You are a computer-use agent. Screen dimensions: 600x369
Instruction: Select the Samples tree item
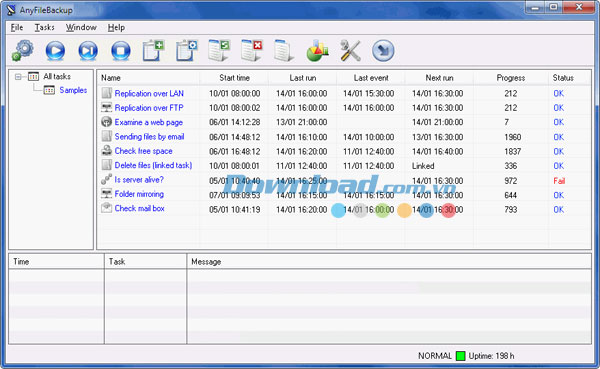coord(73,90)
